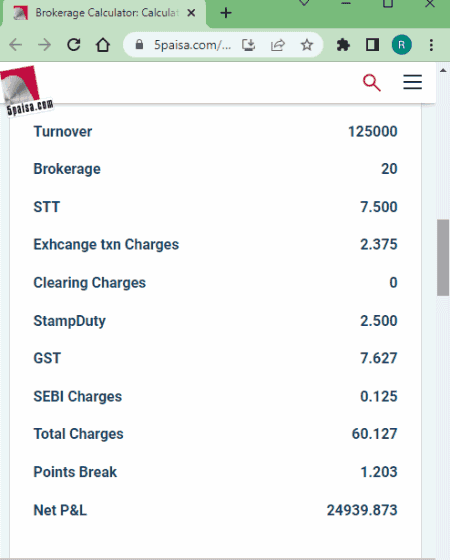This screenshot has height=560, width=450.
Task: Click the vertical scrollbar thumb
Action: pyautogui.click(x=443, y=258)
